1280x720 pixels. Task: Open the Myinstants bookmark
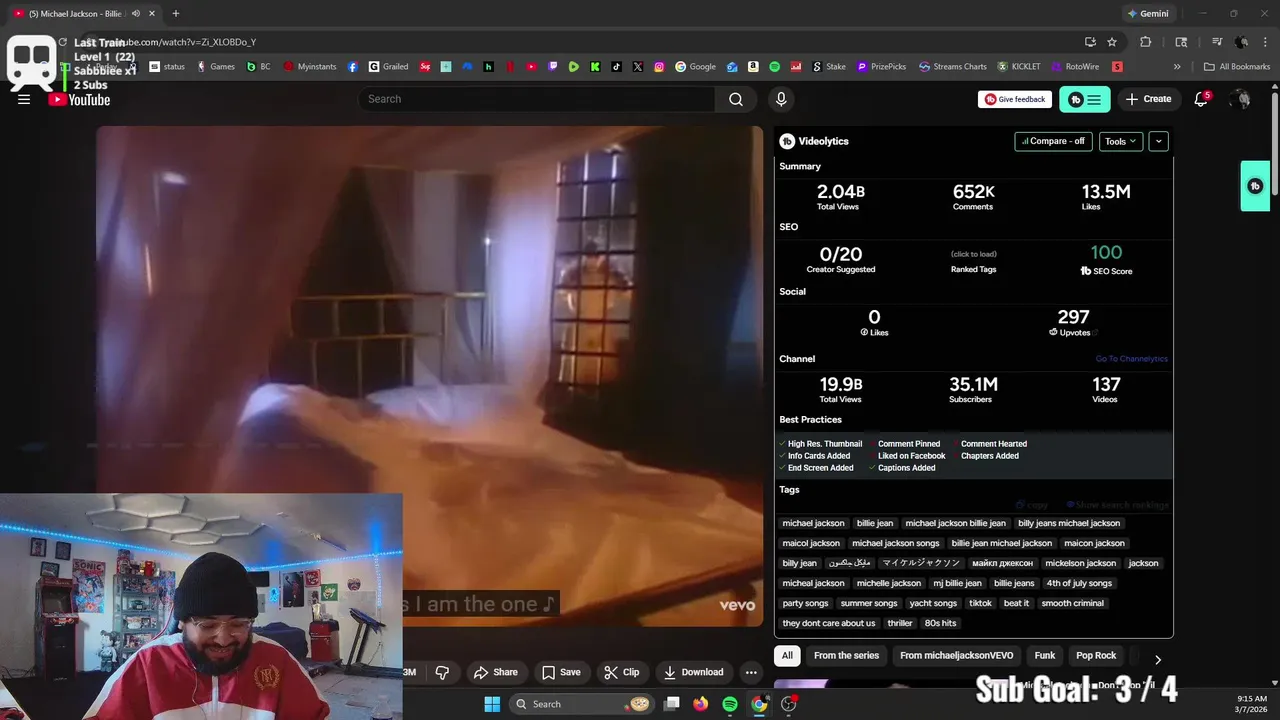(x=310, y=67)
